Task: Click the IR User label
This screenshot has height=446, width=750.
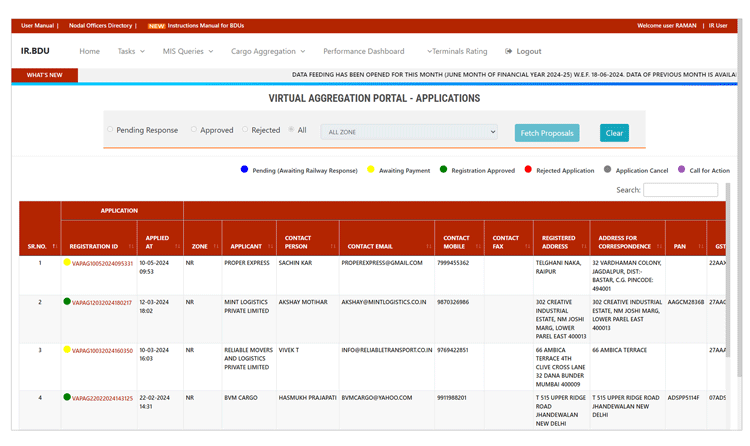Action: tap(718, 26)
